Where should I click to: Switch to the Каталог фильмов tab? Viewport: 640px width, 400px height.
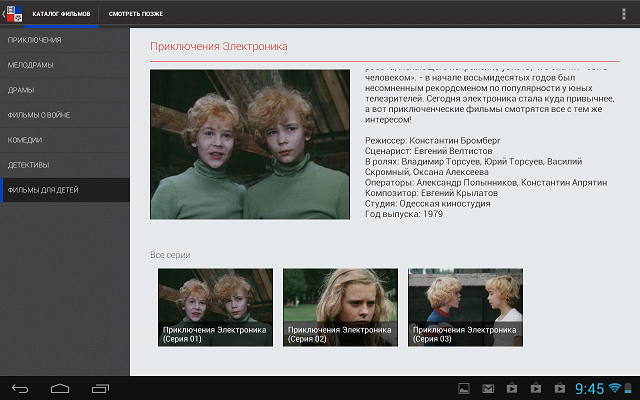coord(61,14)
